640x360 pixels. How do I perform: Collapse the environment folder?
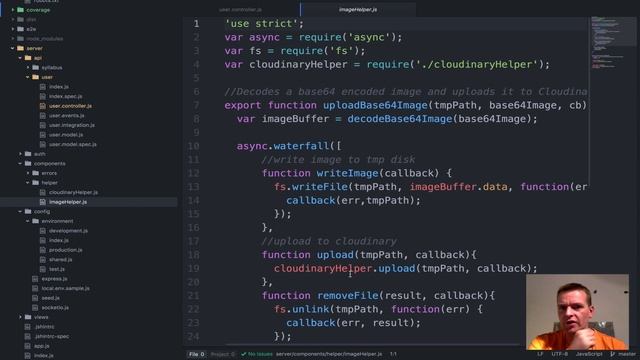(x=28, y=221)
